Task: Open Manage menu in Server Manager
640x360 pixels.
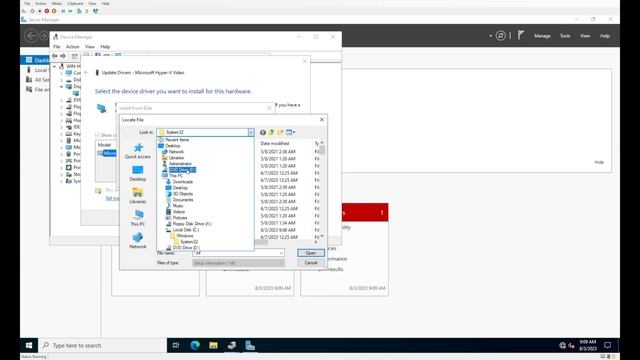Action: 542,36
